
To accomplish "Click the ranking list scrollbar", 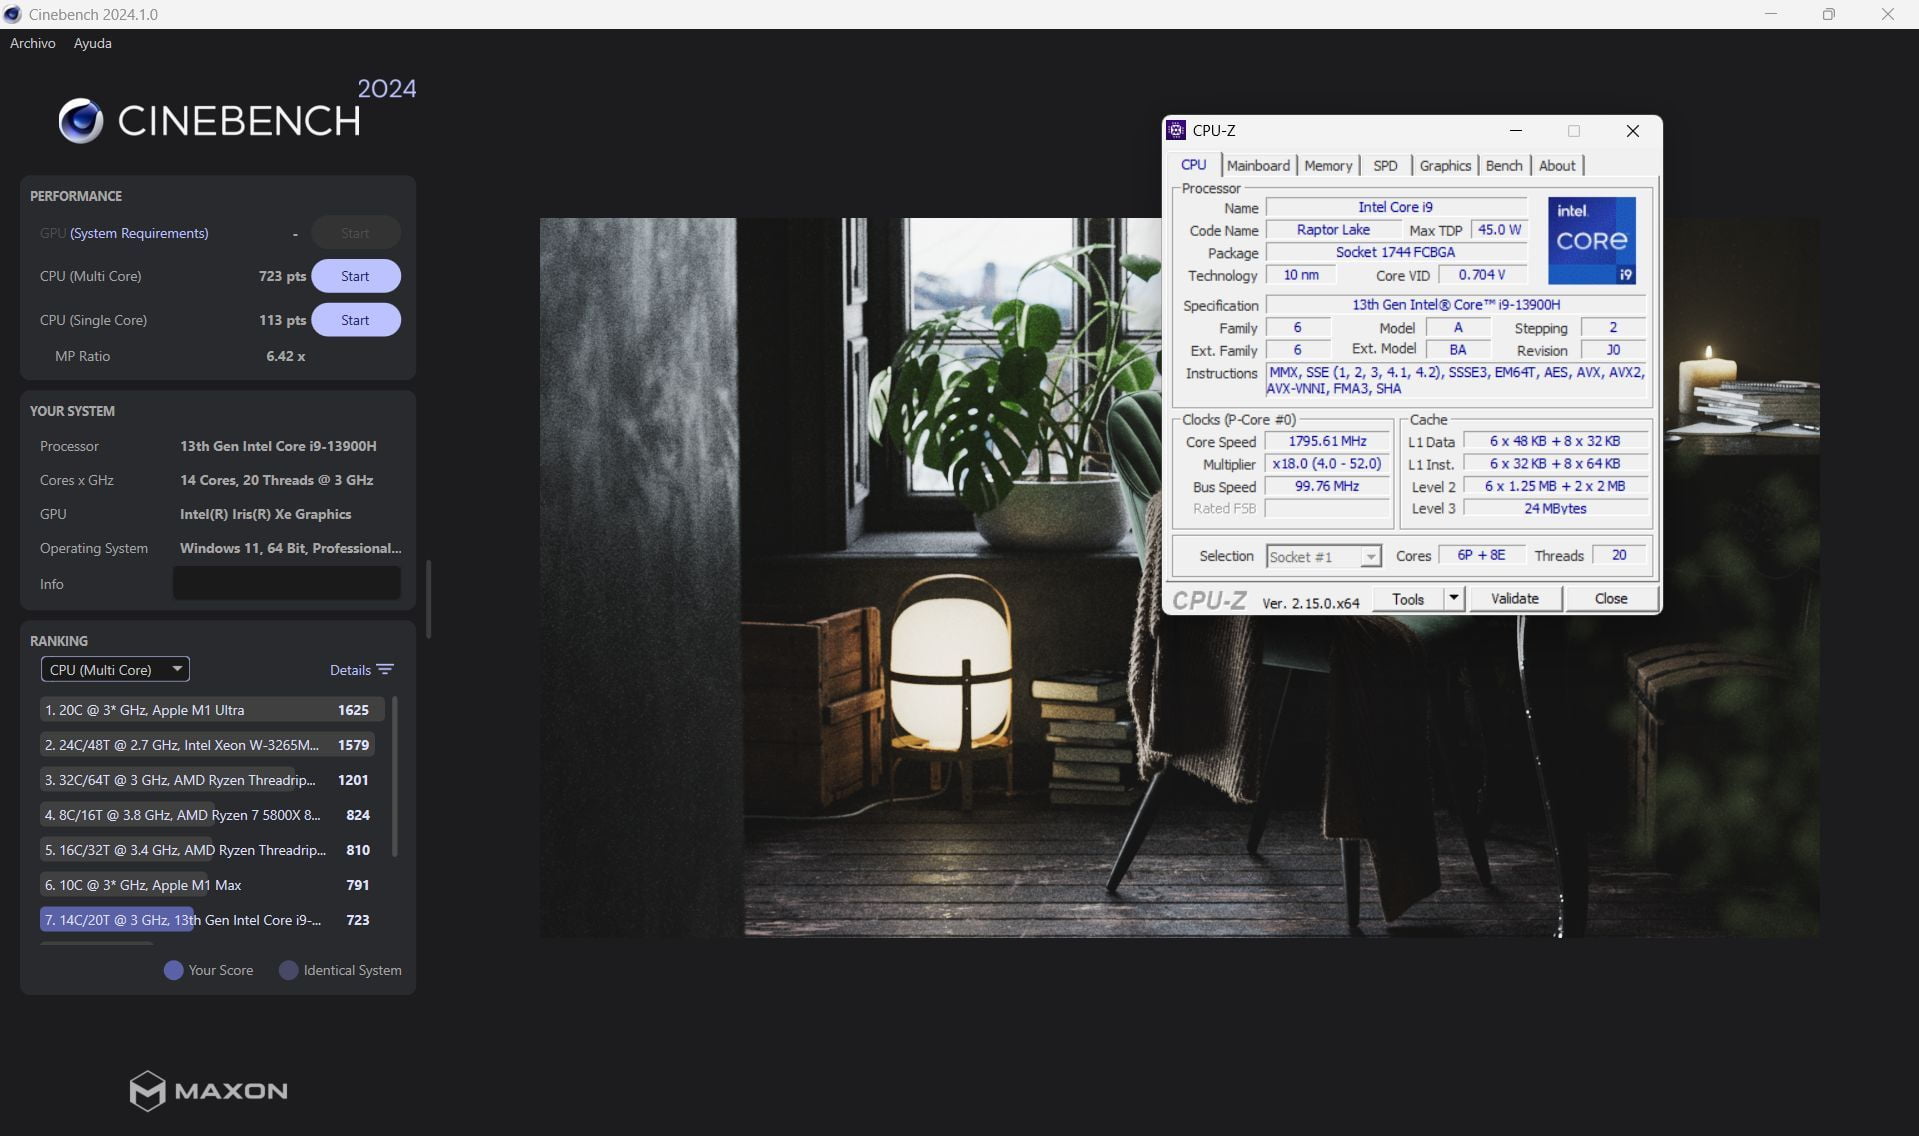I will (395, 777).
